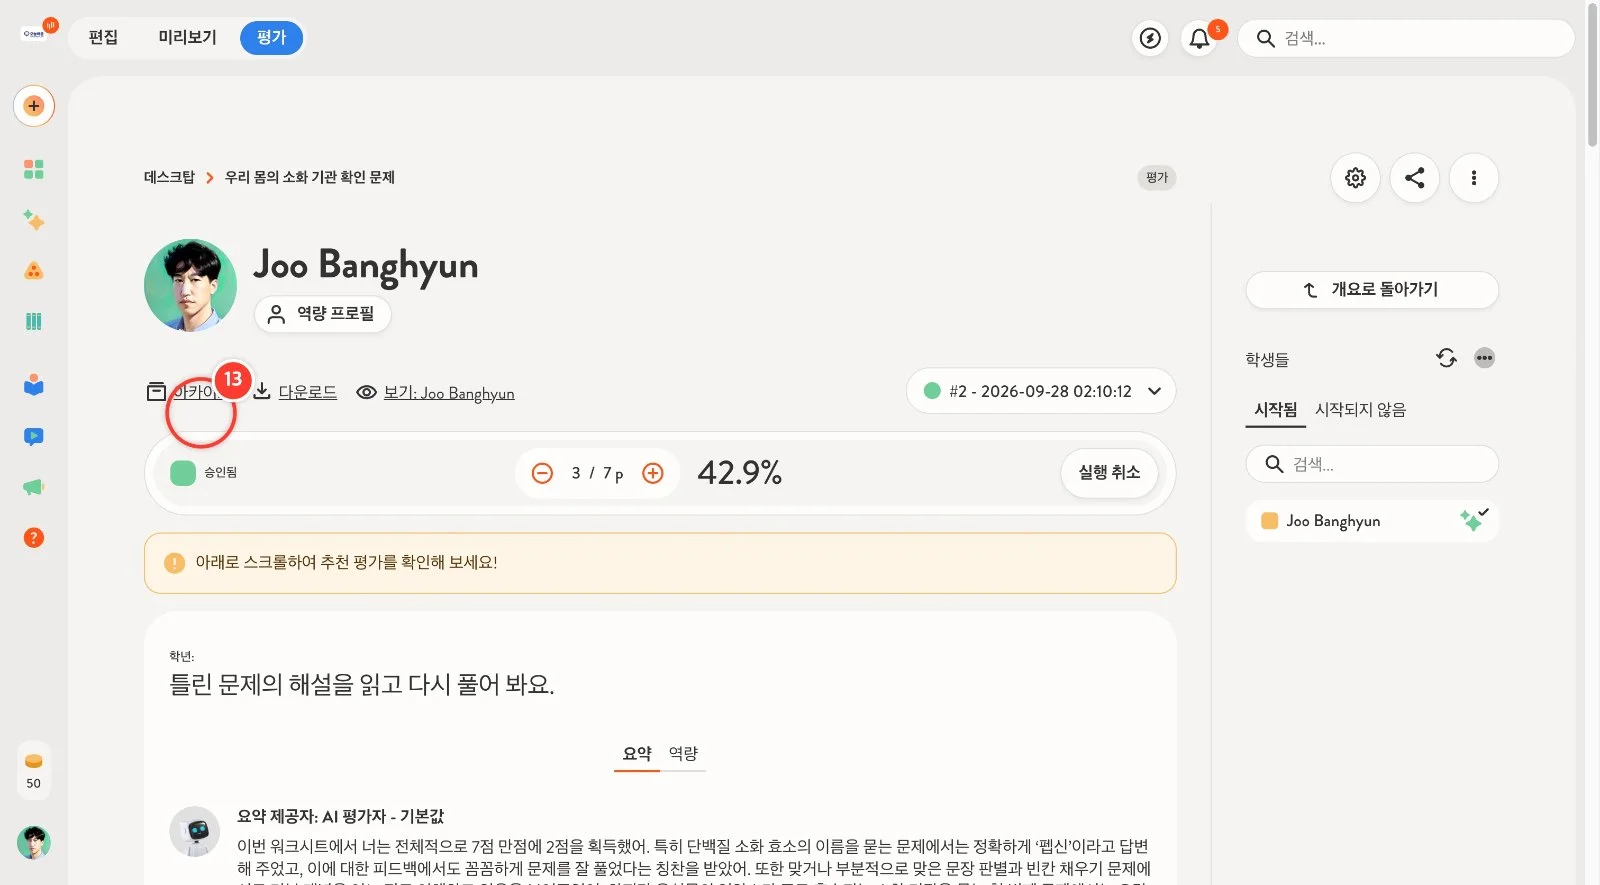Open the dashboard grid icon in sidebar
This screenshot has height=885, width=1600.
point(34,169)
